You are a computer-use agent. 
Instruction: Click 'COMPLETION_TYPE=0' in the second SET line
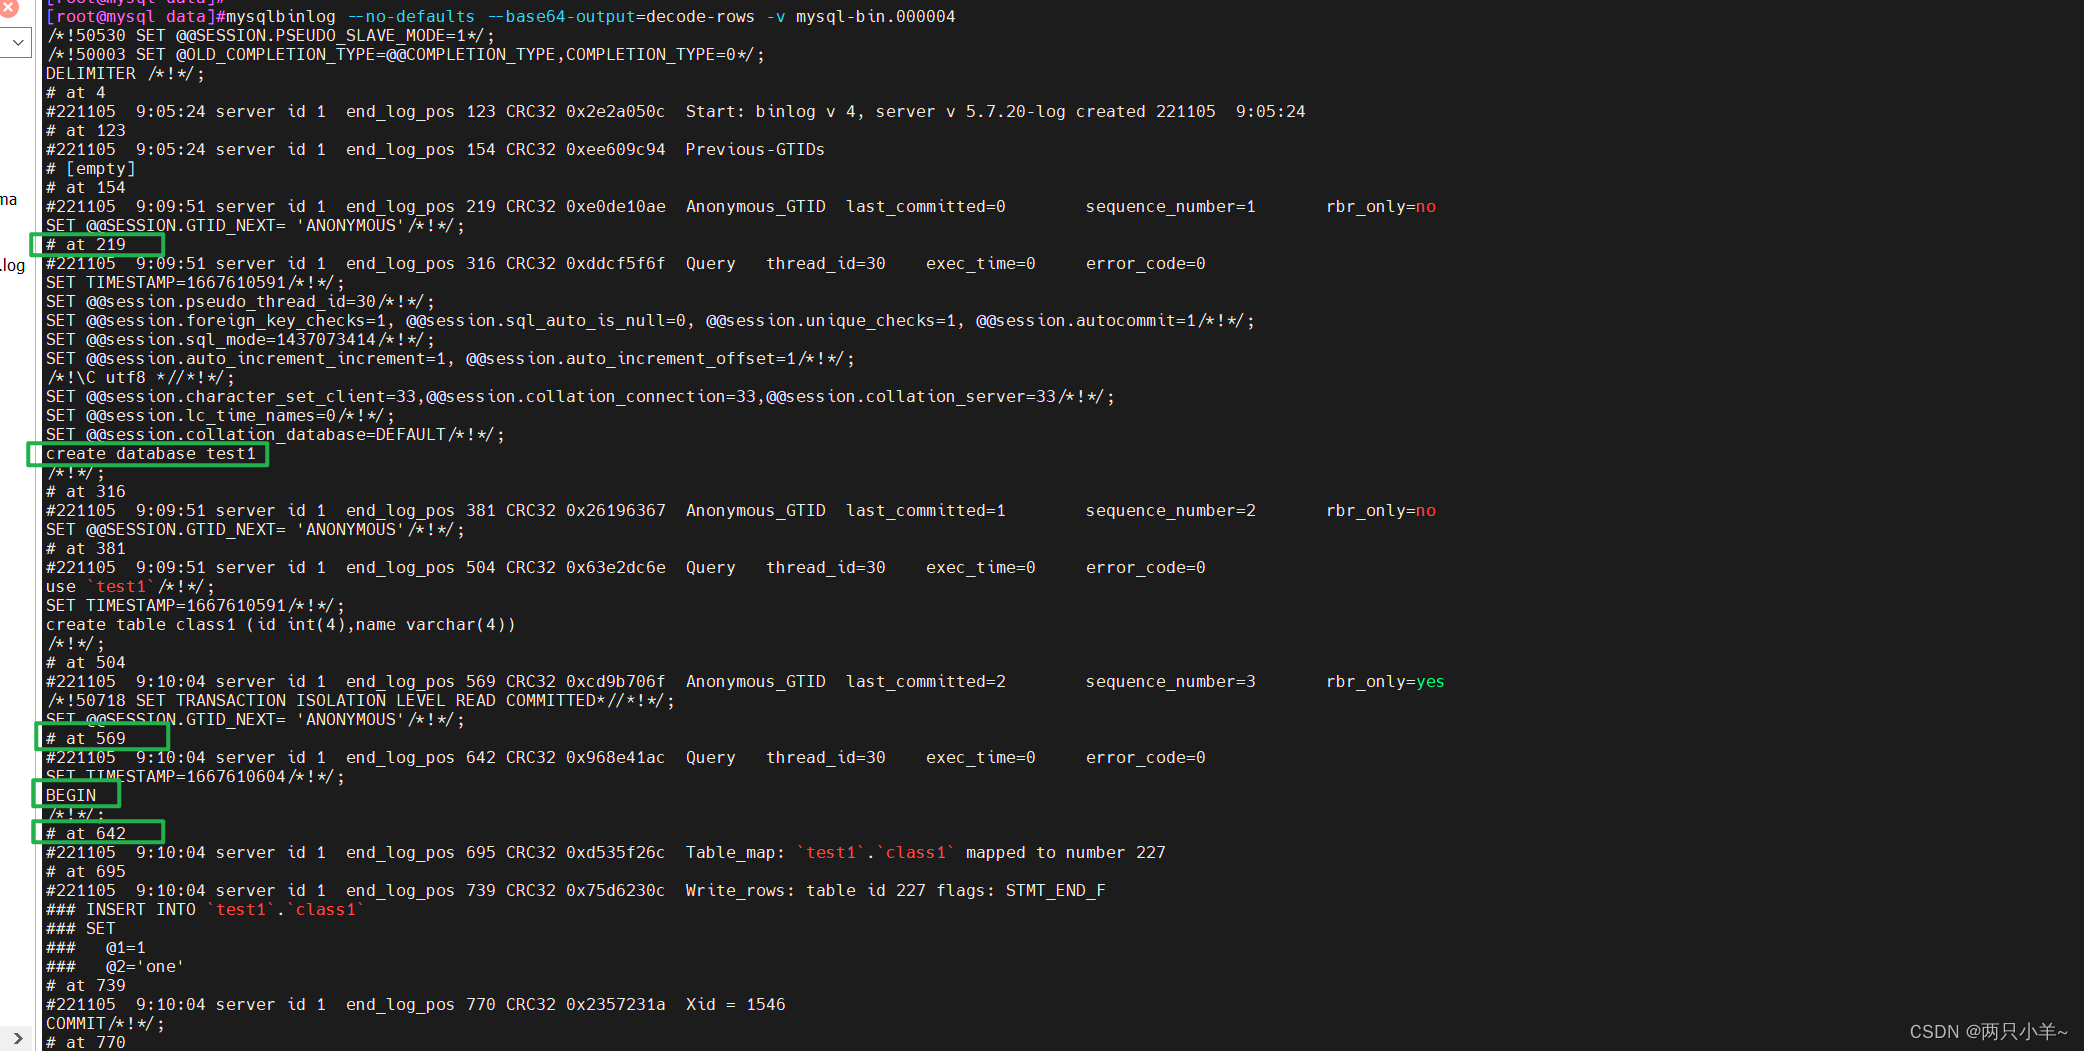click(652, 55)
